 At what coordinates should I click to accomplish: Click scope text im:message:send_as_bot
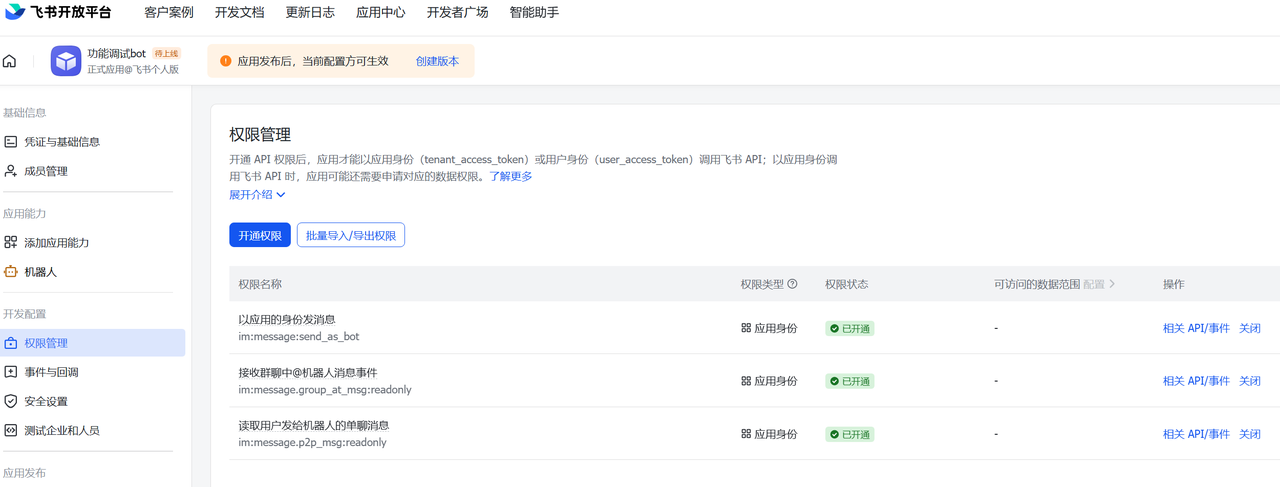tap(299, 337)
